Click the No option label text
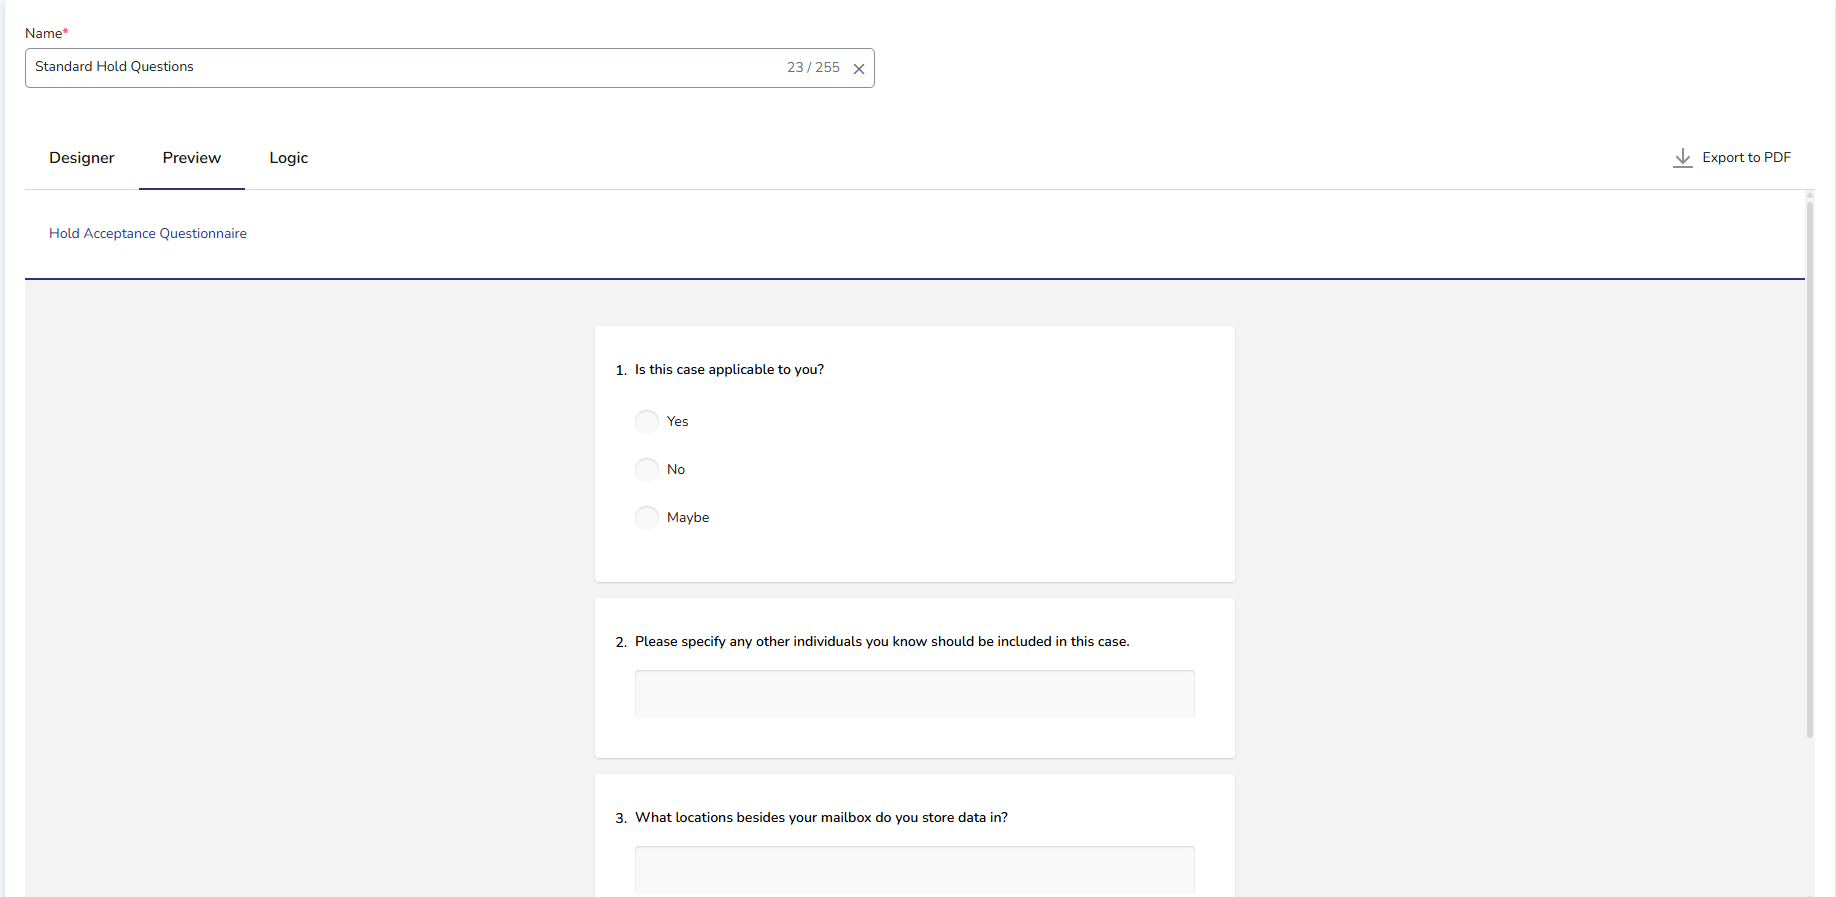 676,470
